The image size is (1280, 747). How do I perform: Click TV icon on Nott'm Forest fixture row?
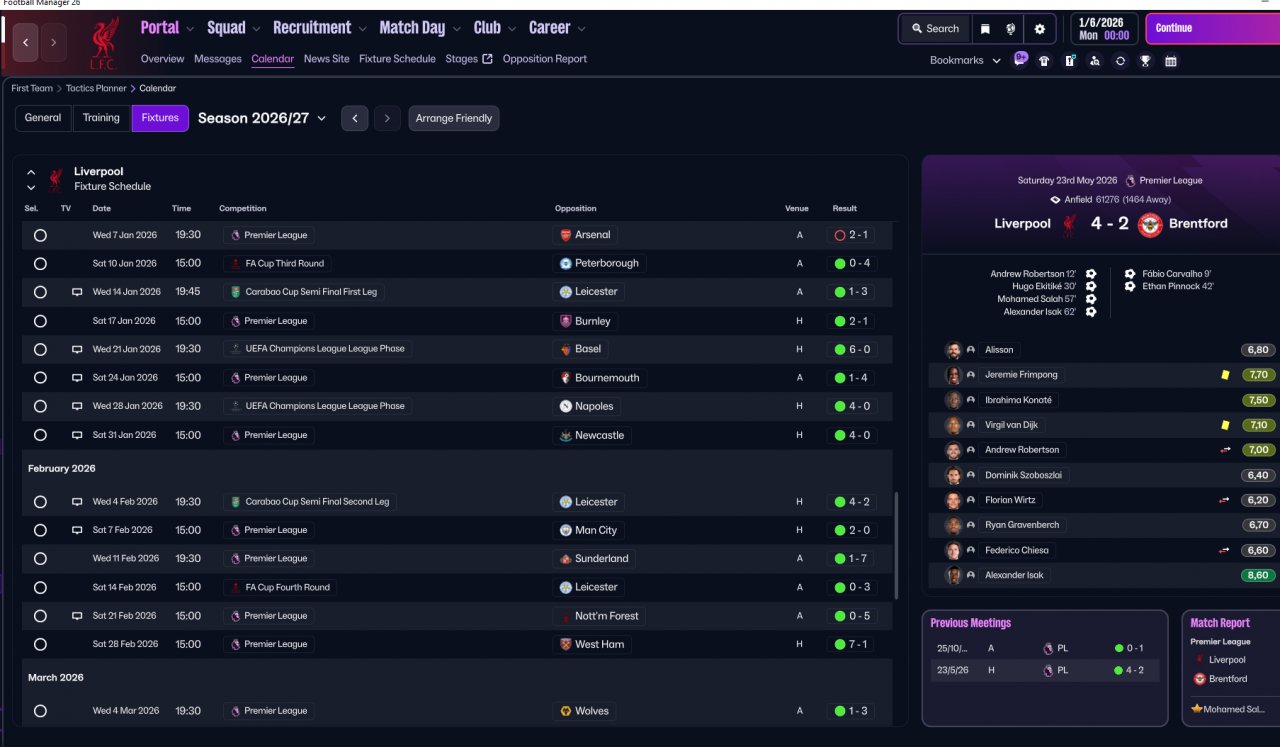coord(77,616)
